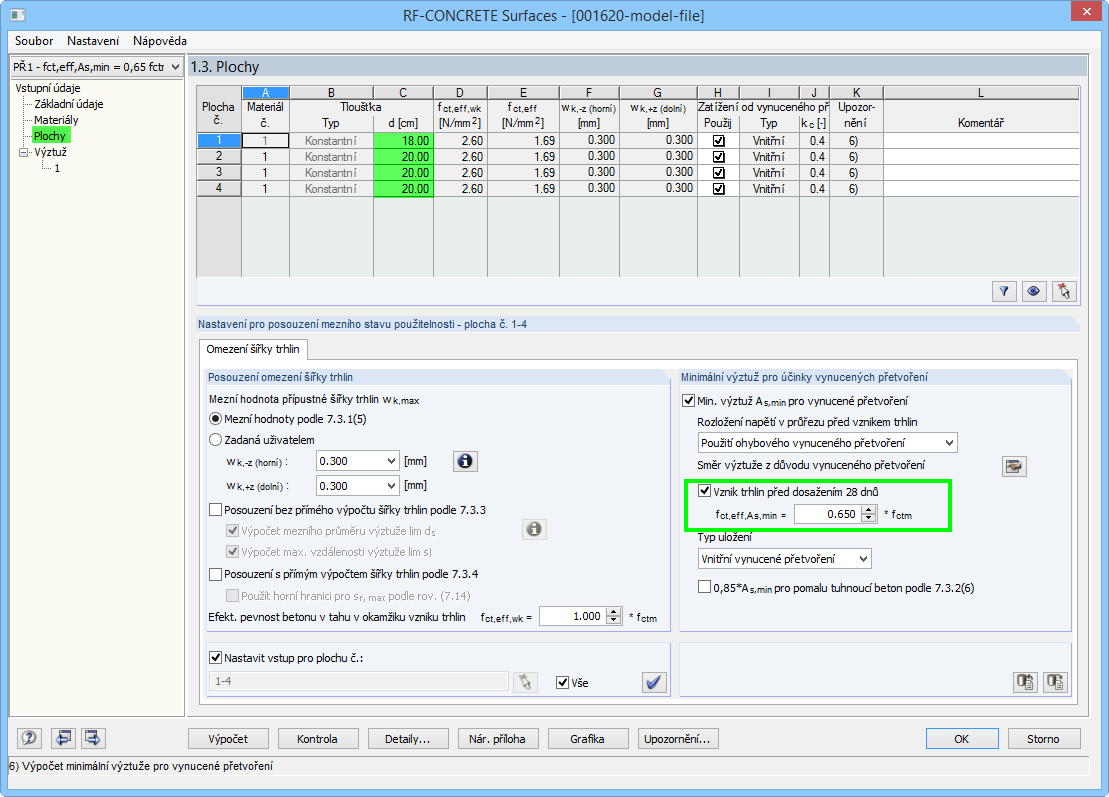This screenshot has height=797, width=1109.
Task: Select Materiály in the tree
Action: (x=56, y=120)
